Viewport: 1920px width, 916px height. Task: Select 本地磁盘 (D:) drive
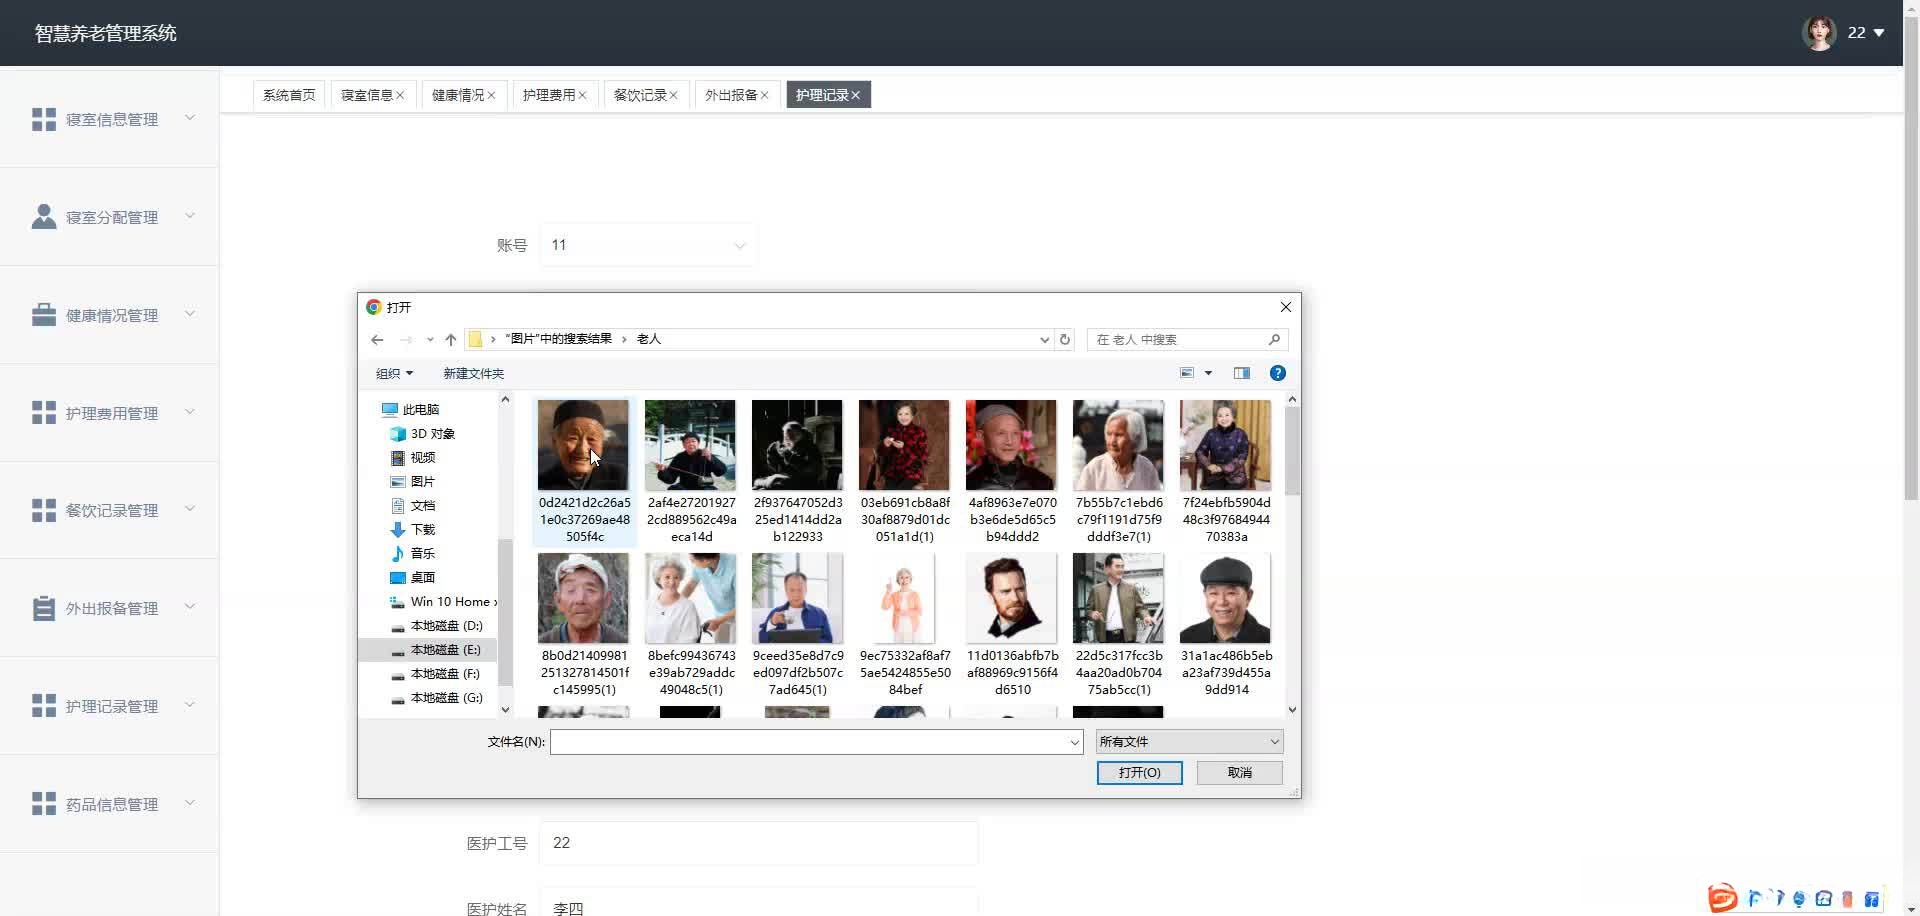click(446, 626)
